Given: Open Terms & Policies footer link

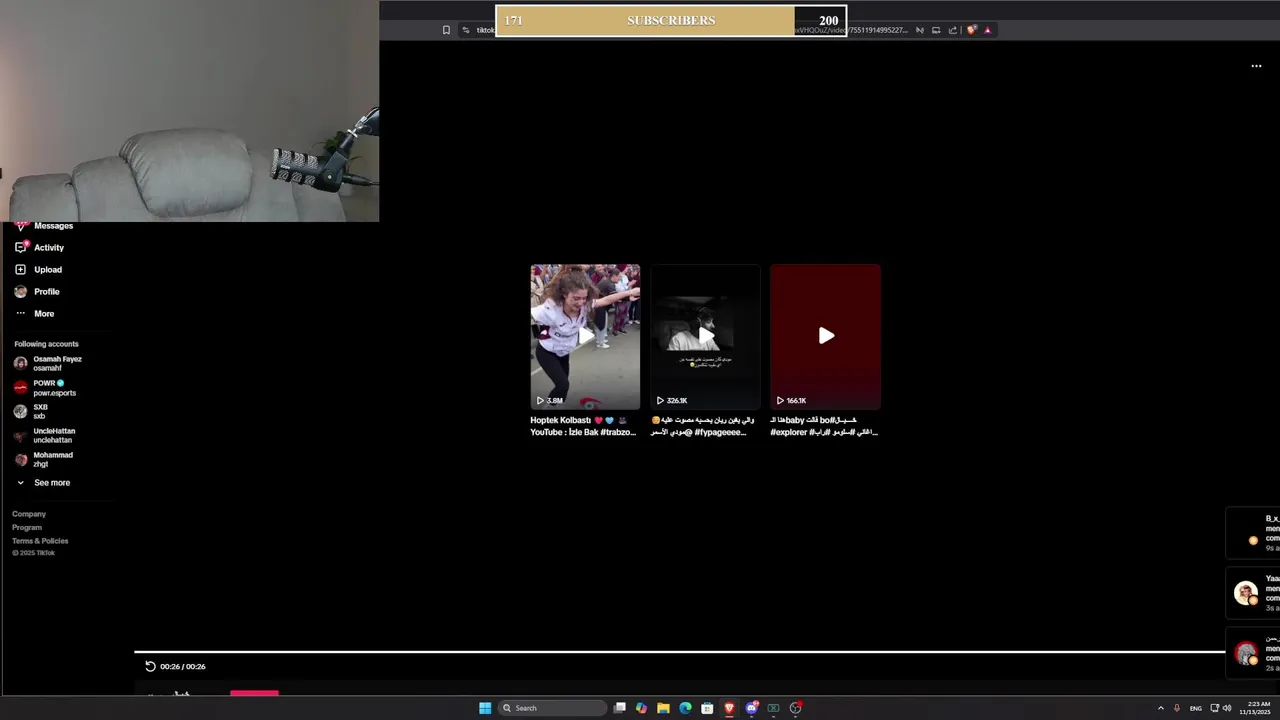Looking at the screenshot, I should click(40, 541).
